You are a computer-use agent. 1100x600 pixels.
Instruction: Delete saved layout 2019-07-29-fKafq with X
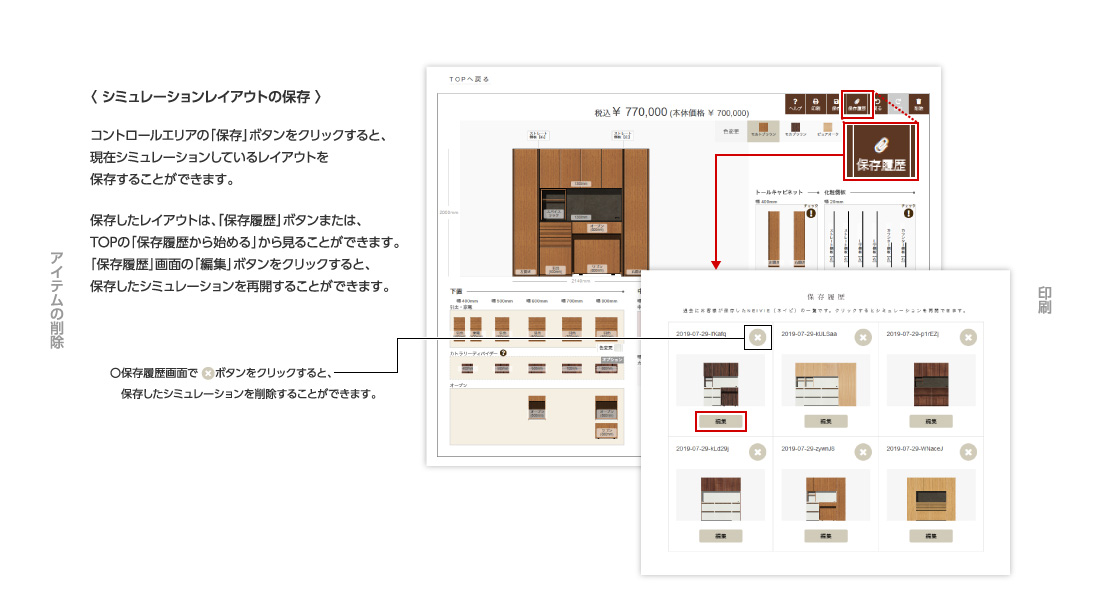757,338
